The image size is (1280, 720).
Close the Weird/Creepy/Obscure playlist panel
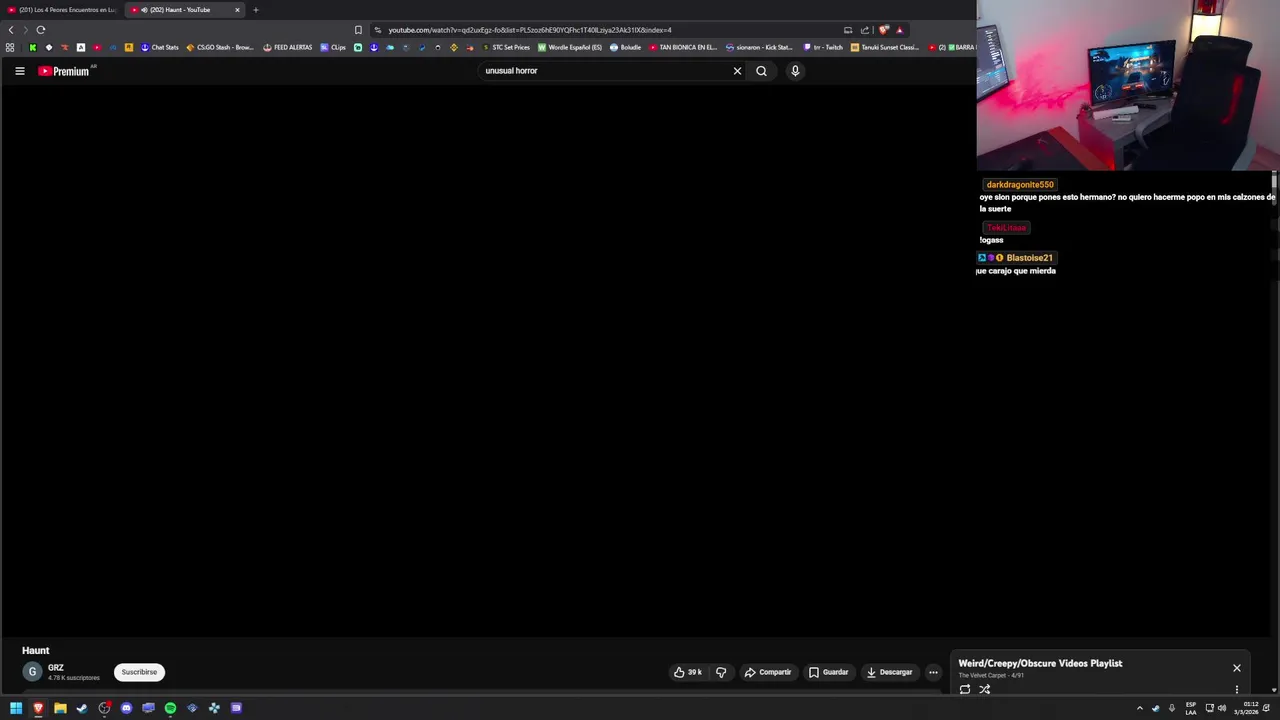coord(1236,668)
